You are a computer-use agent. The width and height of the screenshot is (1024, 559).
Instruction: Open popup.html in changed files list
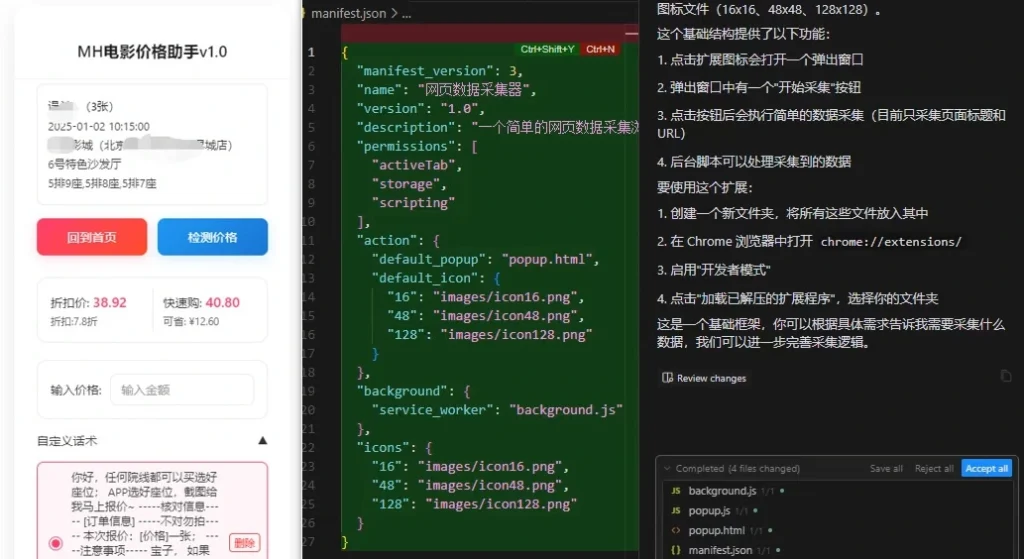716,530
